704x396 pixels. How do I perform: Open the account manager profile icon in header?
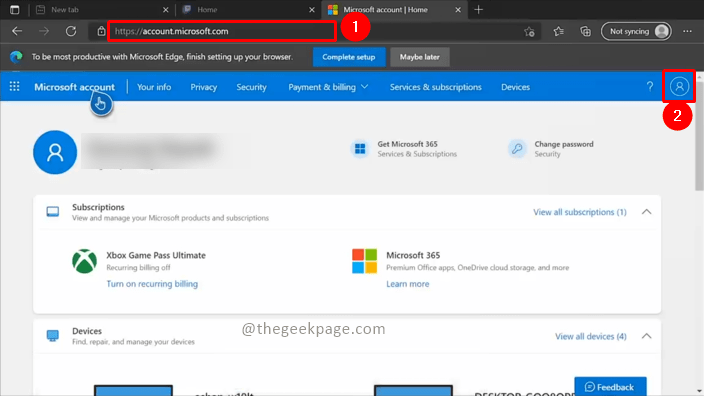pyautogui.click(x=679, y=86)
